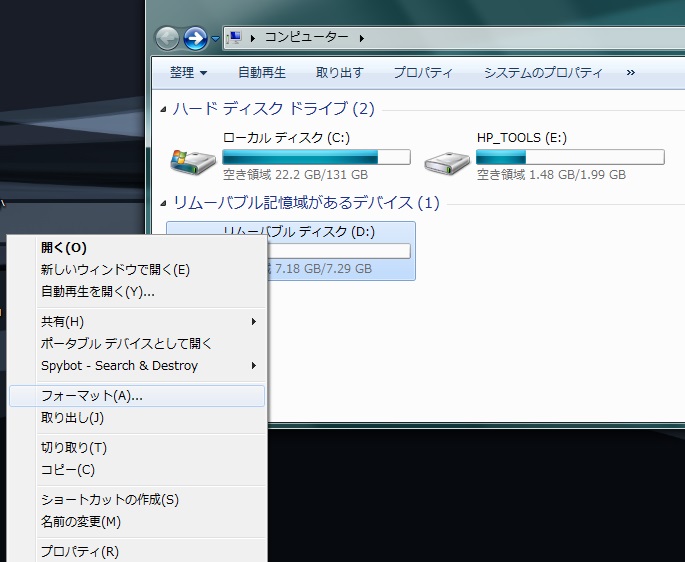Viewport: 685px width, 562px height.
Task: Click the D: drive capacity bar
Action: 339,251
